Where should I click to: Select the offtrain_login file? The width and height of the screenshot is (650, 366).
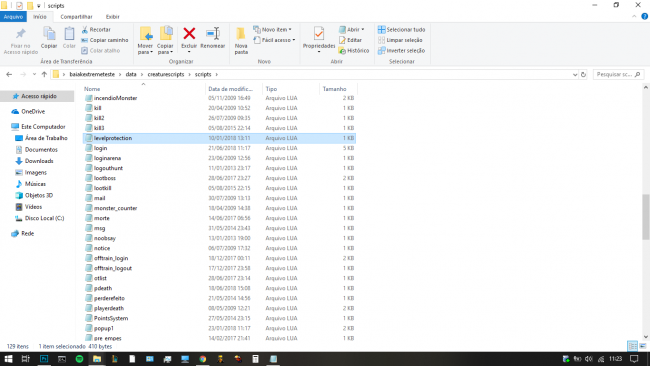pos(220,258)
